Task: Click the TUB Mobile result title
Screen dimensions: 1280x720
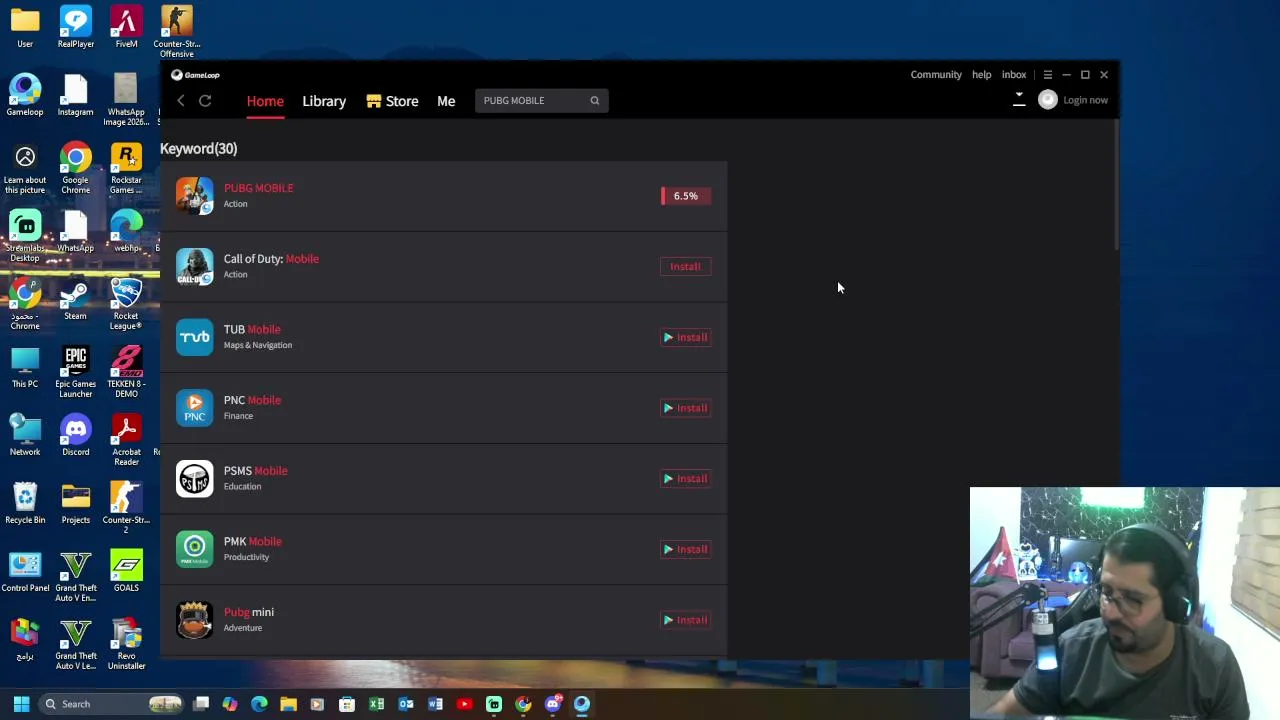Action: pos(252,329)
